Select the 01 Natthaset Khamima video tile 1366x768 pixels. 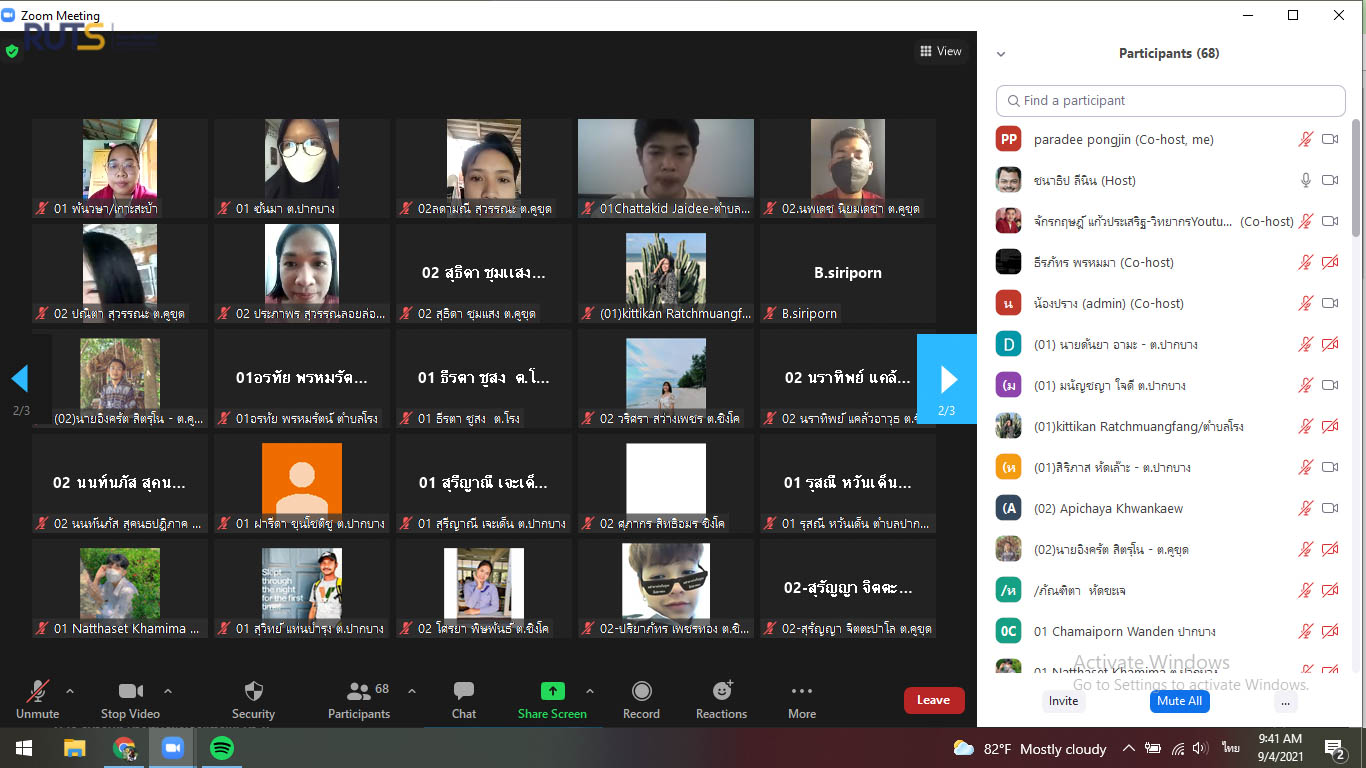[120, 588]
